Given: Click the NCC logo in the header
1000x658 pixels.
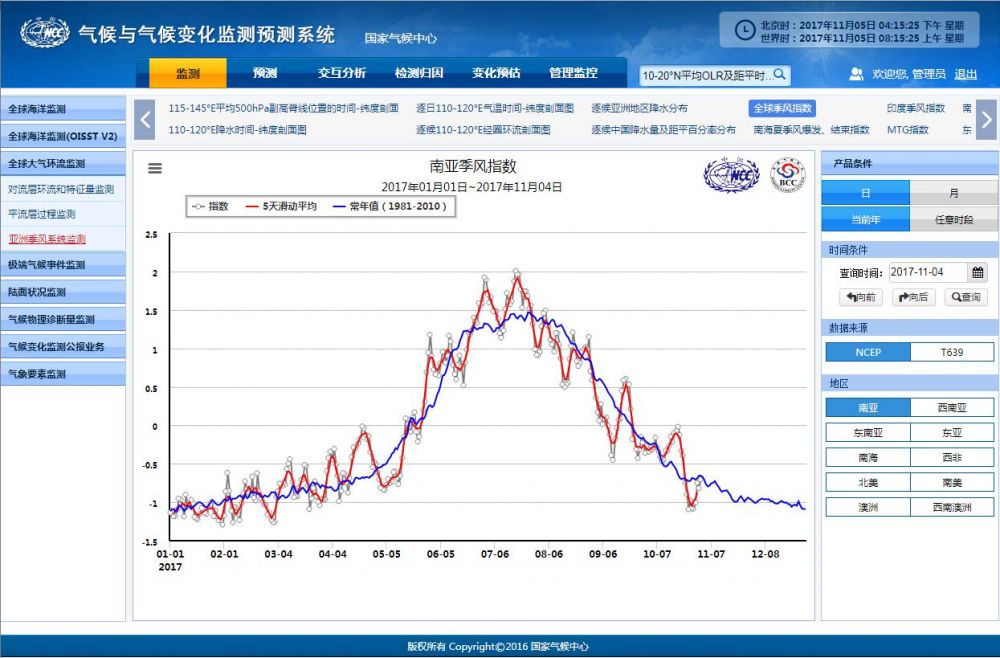Looking at the screenshot, I should (45, 33).
